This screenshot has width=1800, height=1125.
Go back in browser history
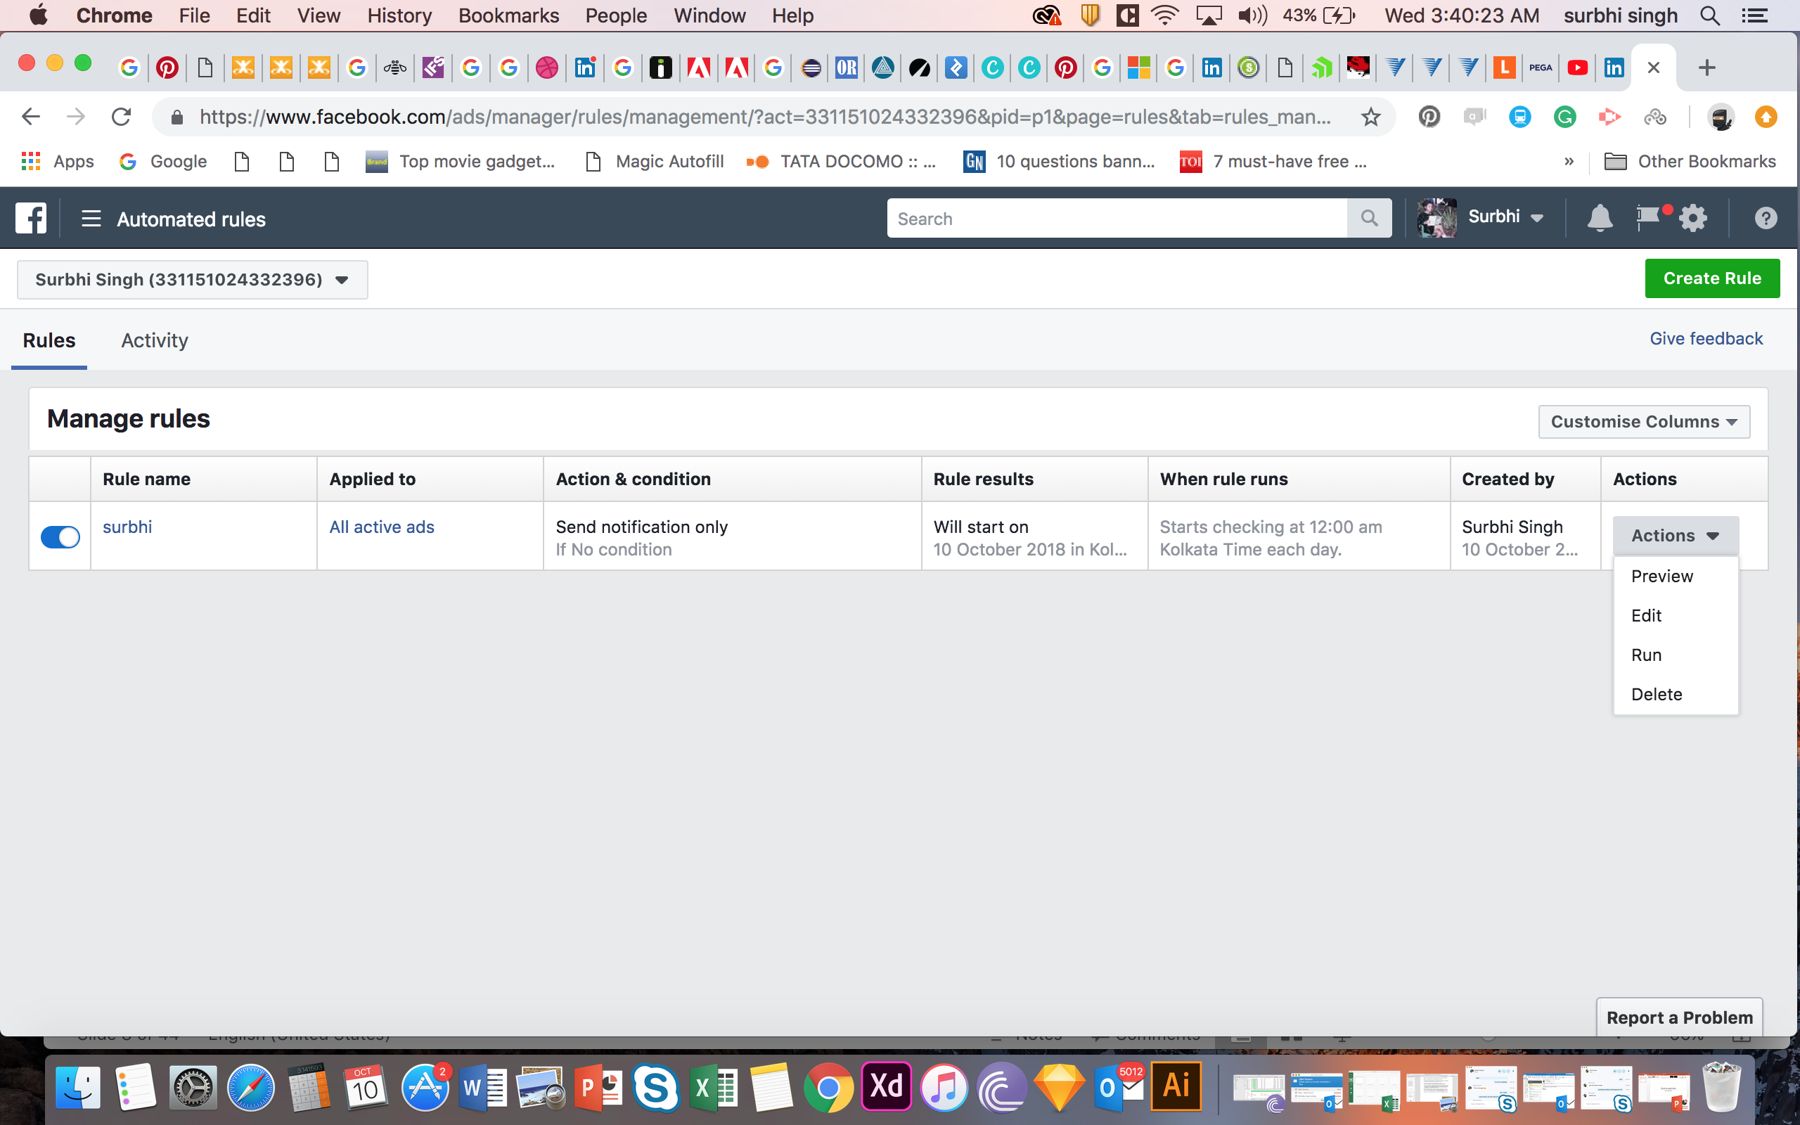click(x=31, y=117)
